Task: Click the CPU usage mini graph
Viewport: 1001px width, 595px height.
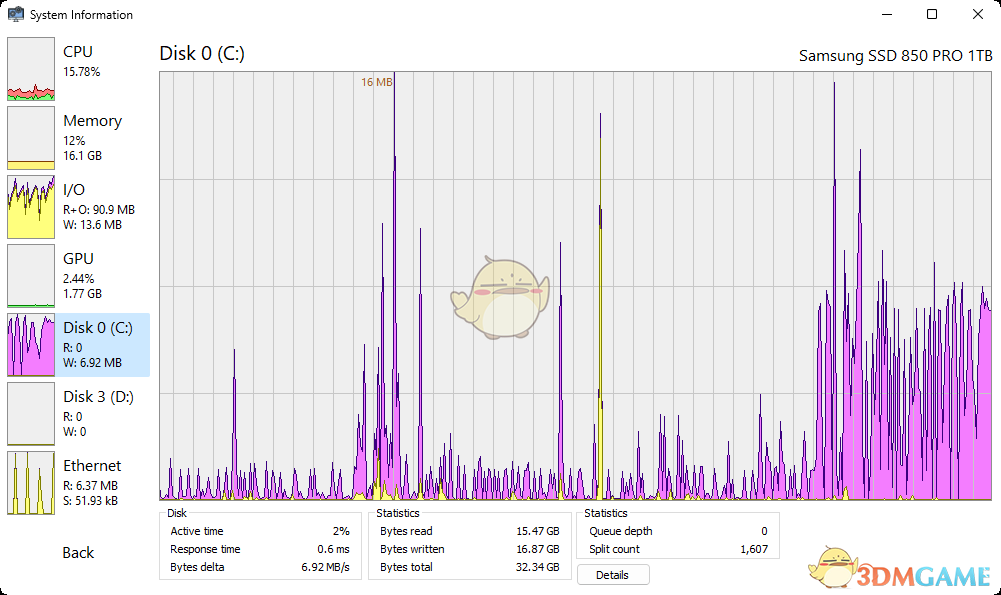Action: tap(31, 70)
